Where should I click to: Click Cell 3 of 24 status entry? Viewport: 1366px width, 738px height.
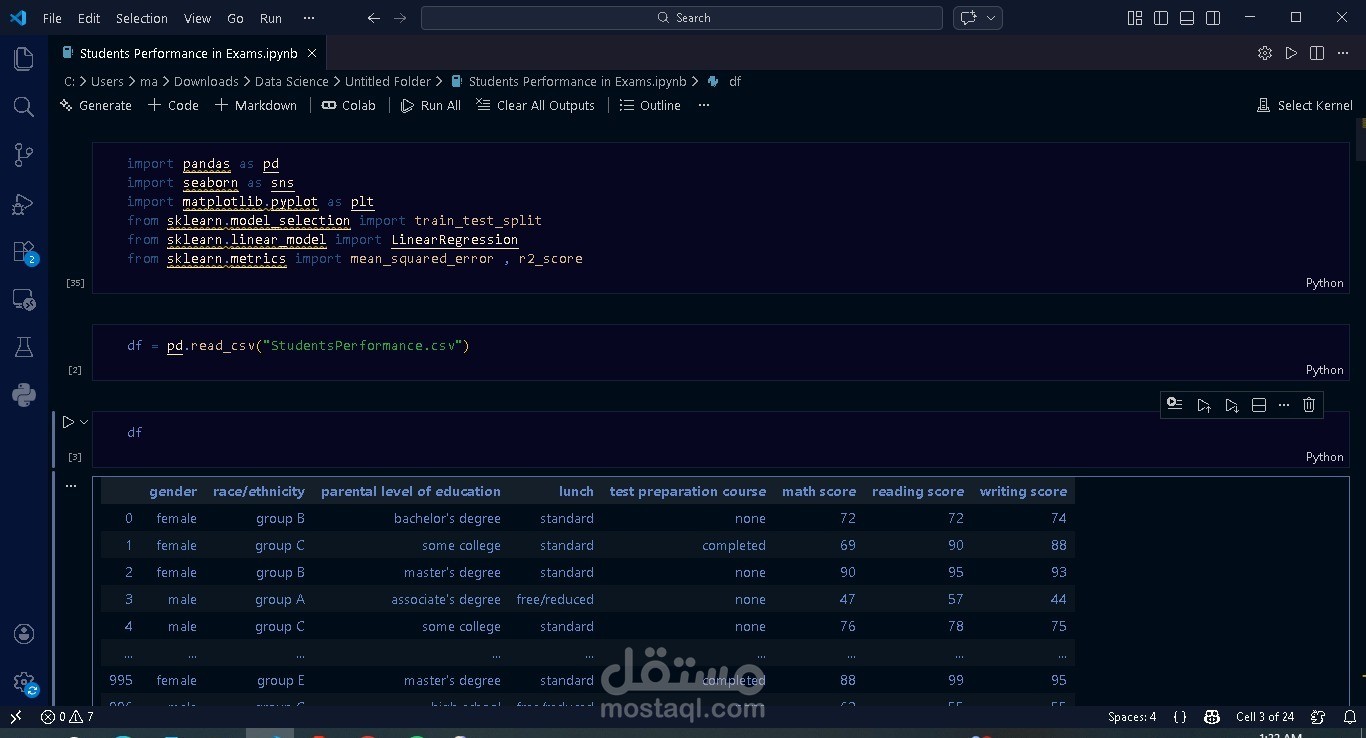click(x=1265, y=716)
